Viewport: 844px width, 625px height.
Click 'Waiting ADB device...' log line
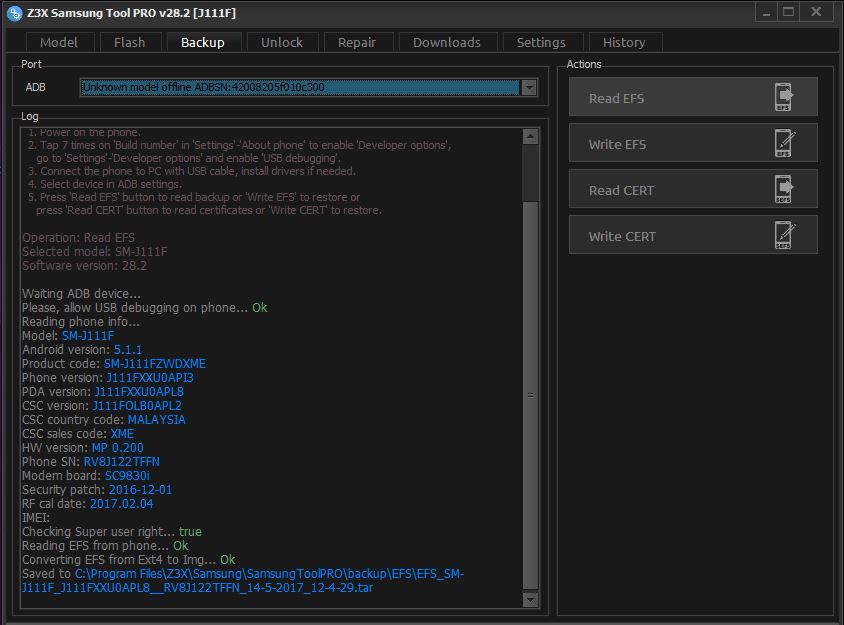pyautogui.click(x=81, y=294)
